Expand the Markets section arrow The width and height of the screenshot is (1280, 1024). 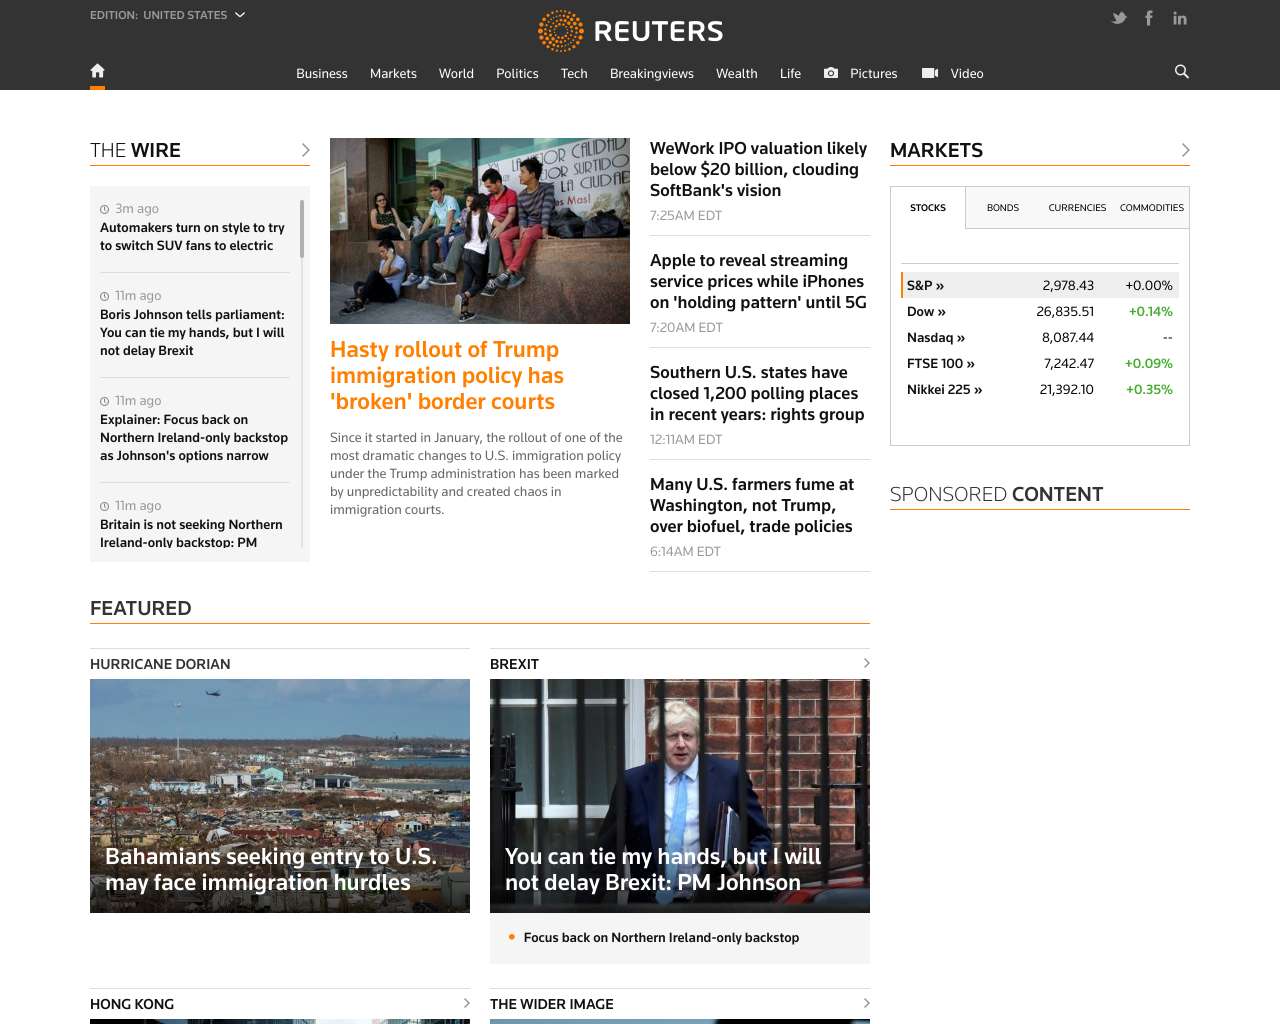1185,150
